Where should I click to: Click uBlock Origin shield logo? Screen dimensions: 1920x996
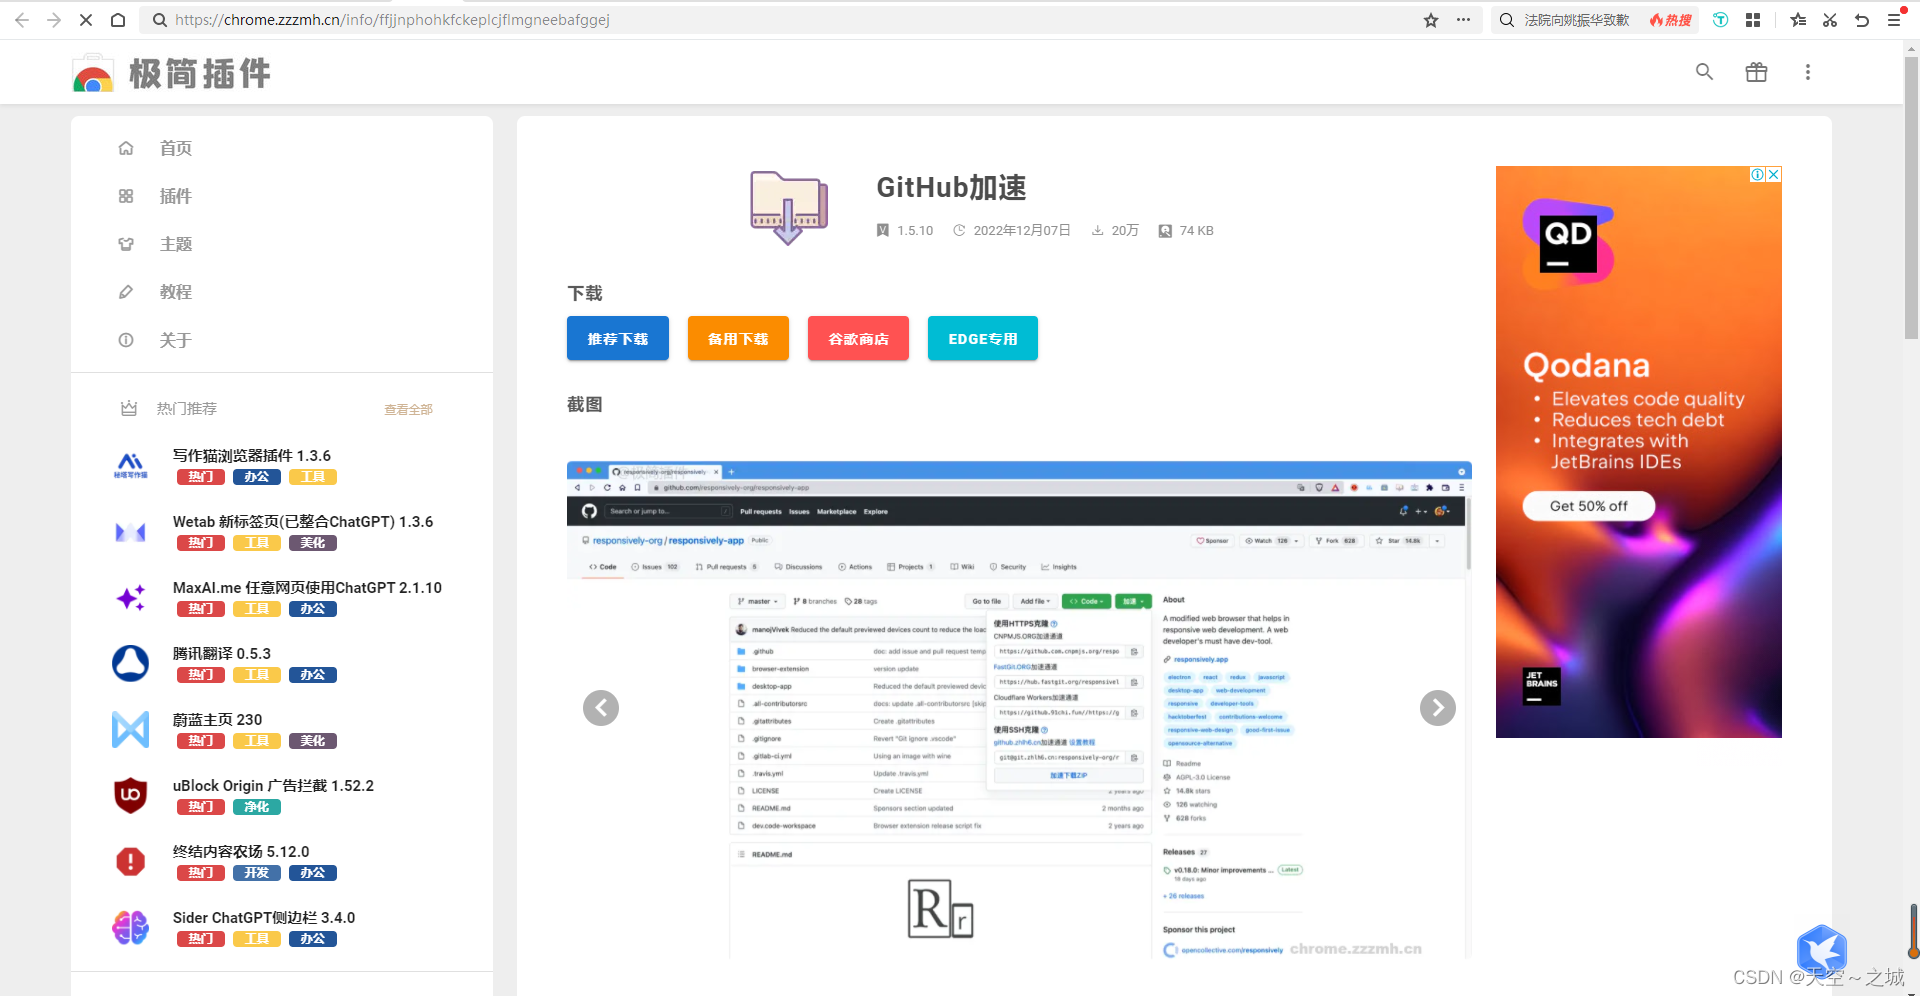tap(130, 795)
